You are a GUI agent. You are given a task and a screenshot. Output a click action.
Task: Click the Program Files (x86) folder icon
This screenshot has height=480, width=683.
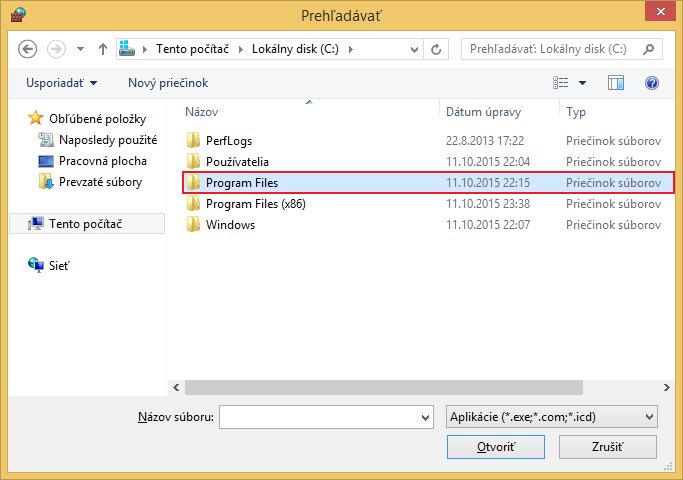[x=193, y=203]
